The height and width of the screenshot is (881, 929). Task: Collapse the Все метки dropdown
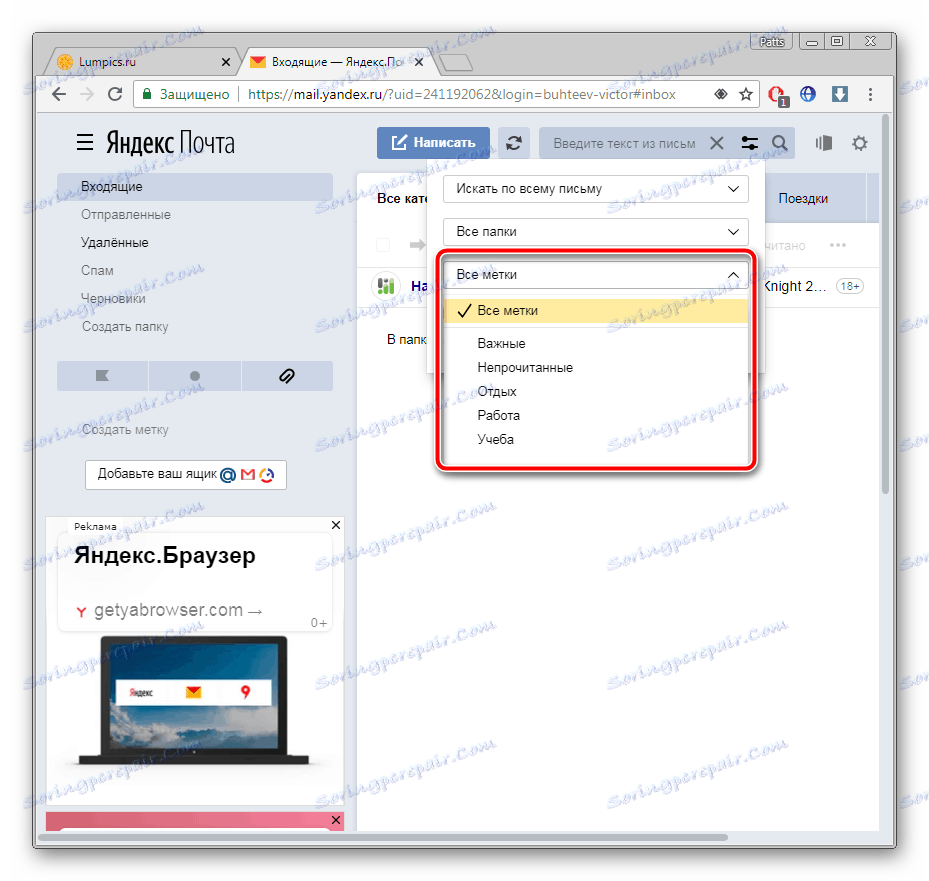click(595, 274)
